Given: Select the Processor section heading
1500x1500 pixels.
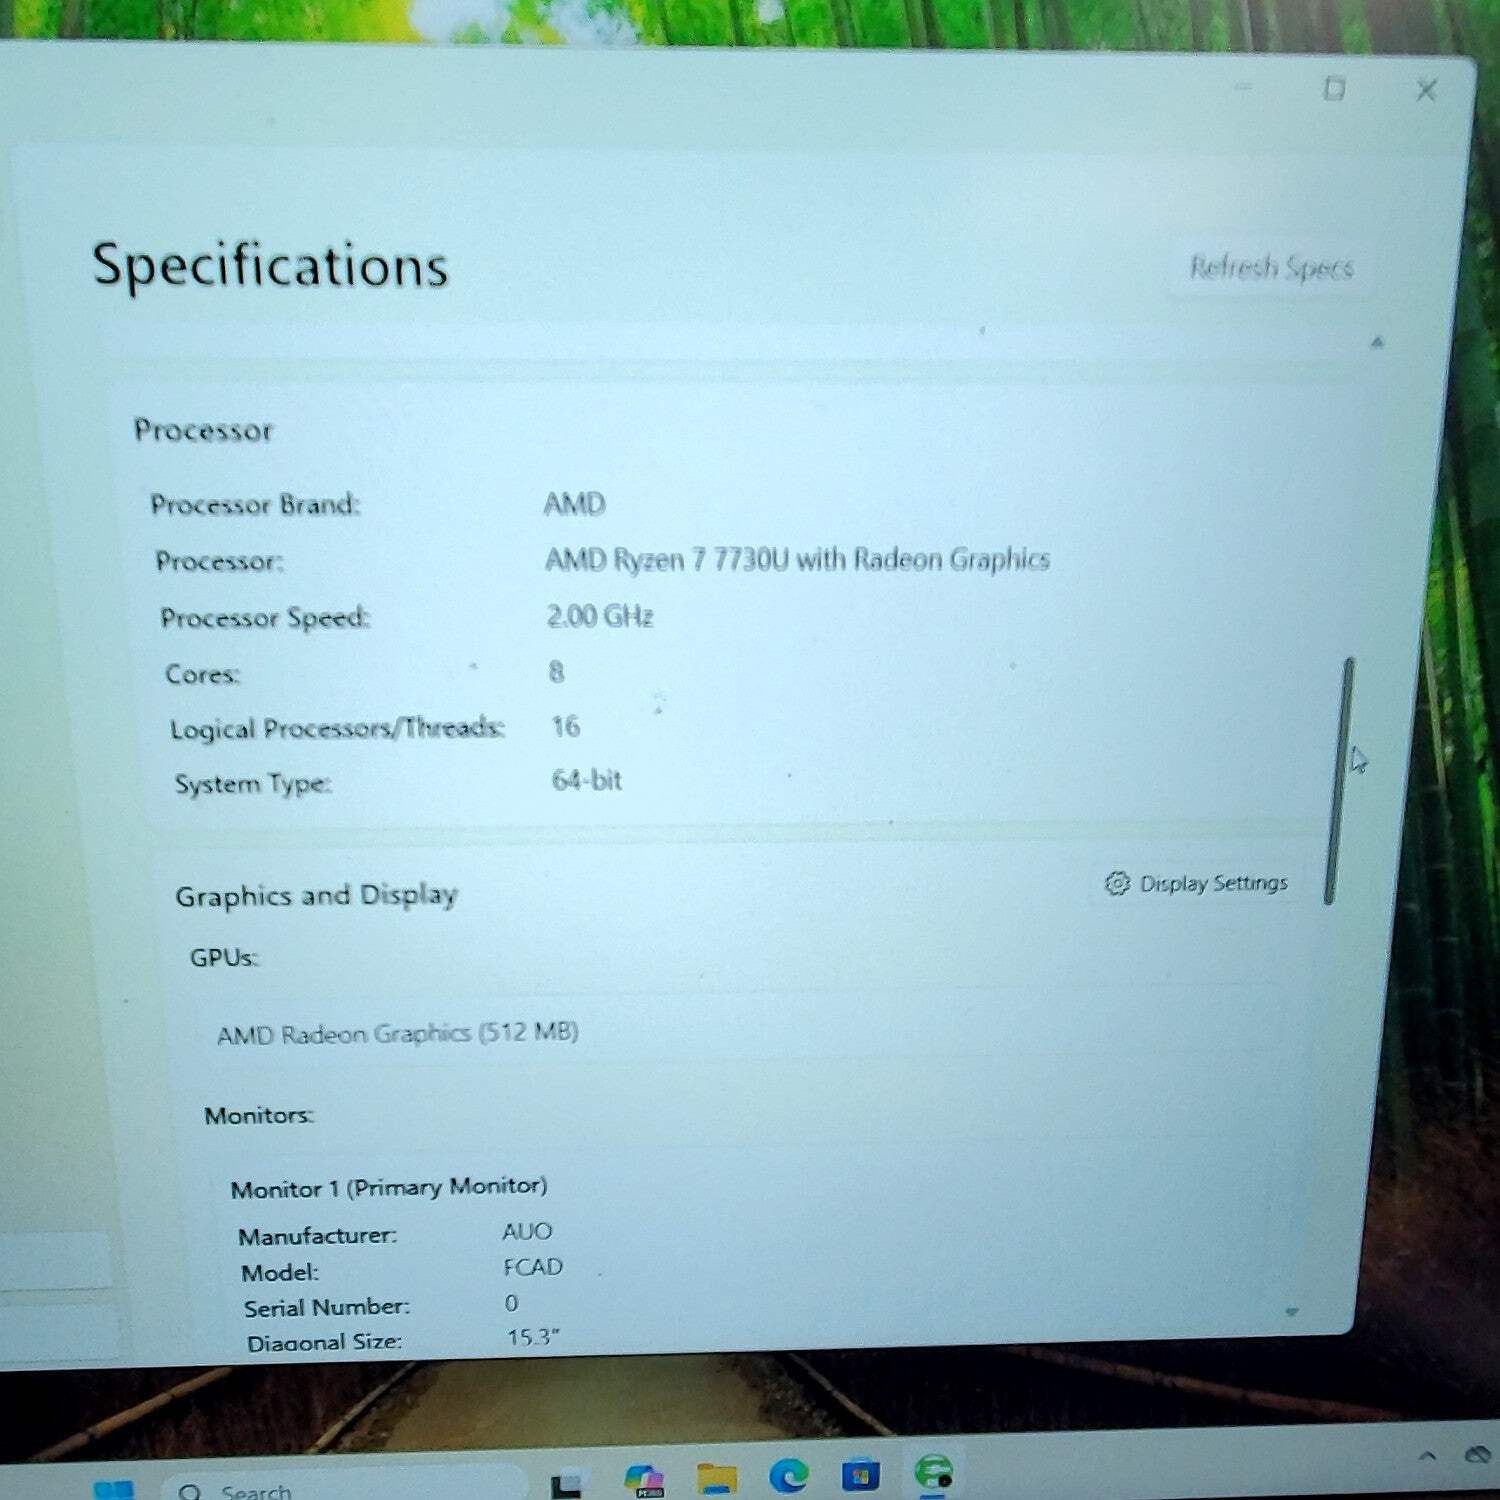Looking at the screenshot, I should click(x=203, y=431).
